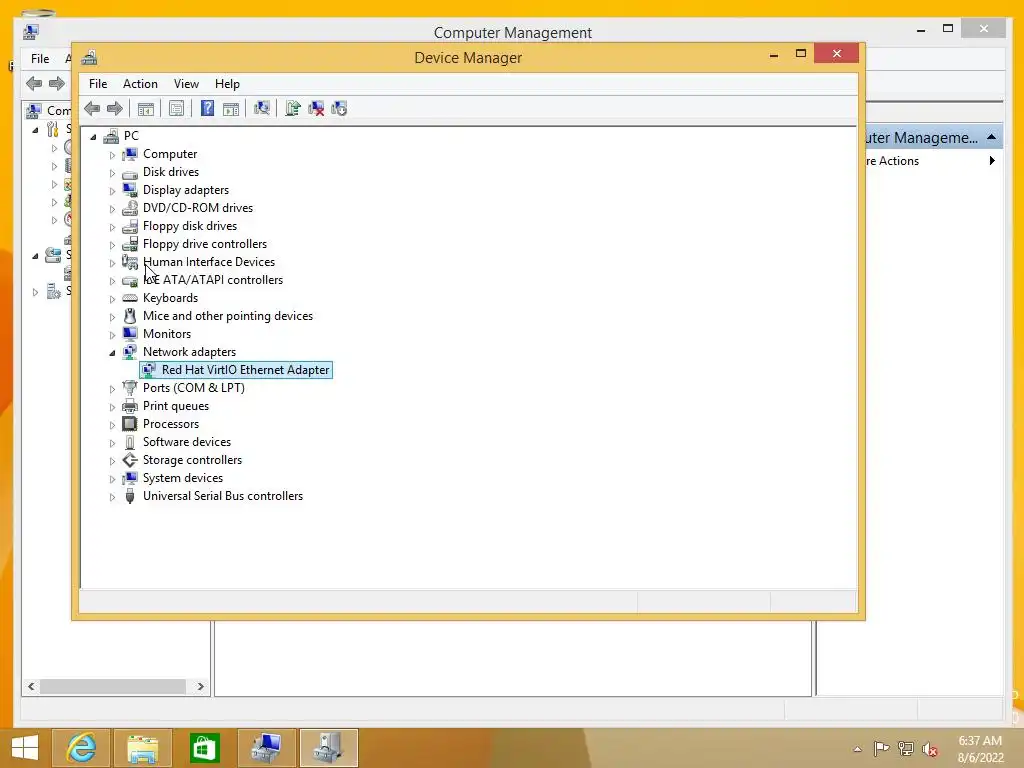
Task: Select Print queues category
Action: 176,406
